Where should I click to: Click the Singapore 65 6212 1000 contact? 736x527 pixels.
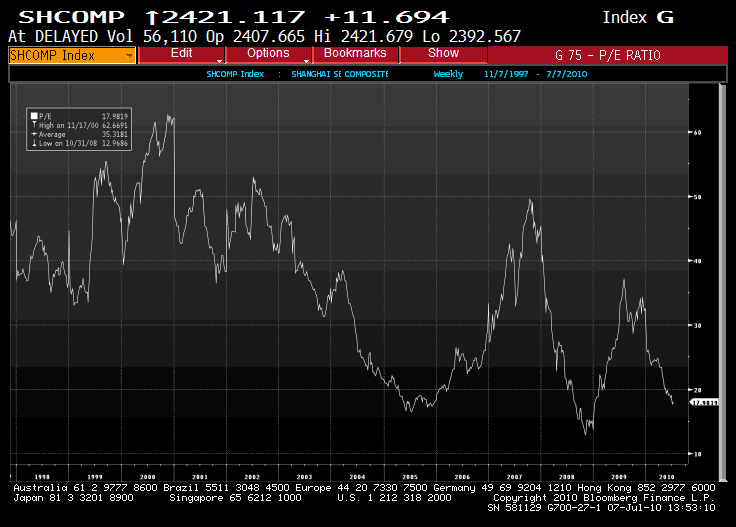click(x=235, y=497)
